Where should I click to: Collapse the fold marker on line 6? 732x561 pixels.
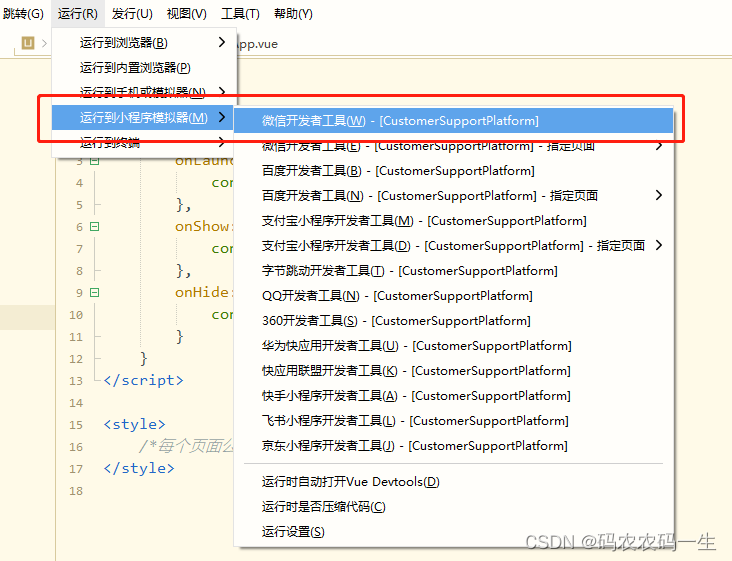(x=95, y=227)
